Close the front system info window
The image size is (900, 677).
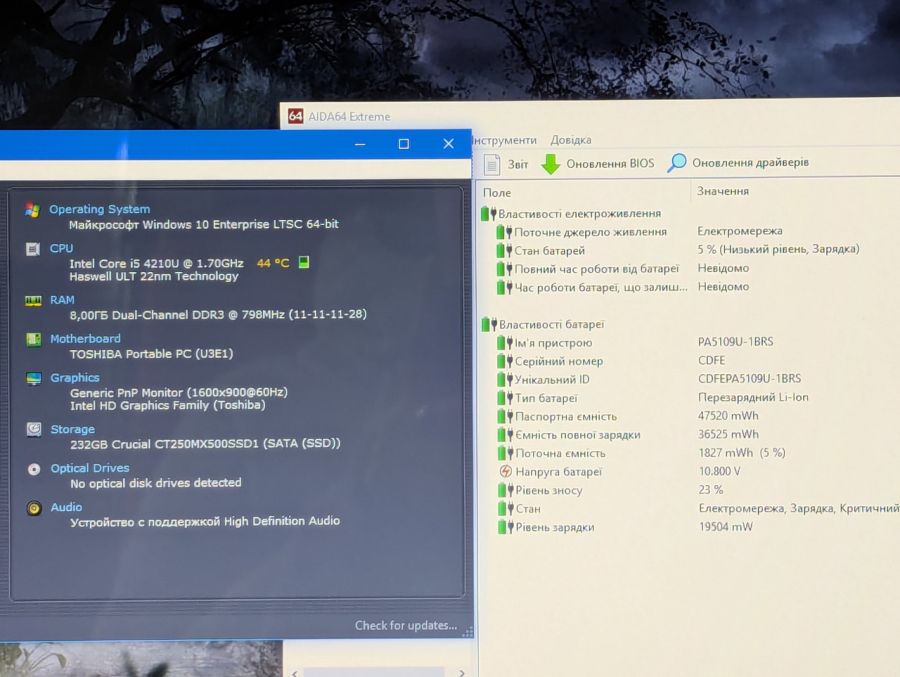(449, 144)
